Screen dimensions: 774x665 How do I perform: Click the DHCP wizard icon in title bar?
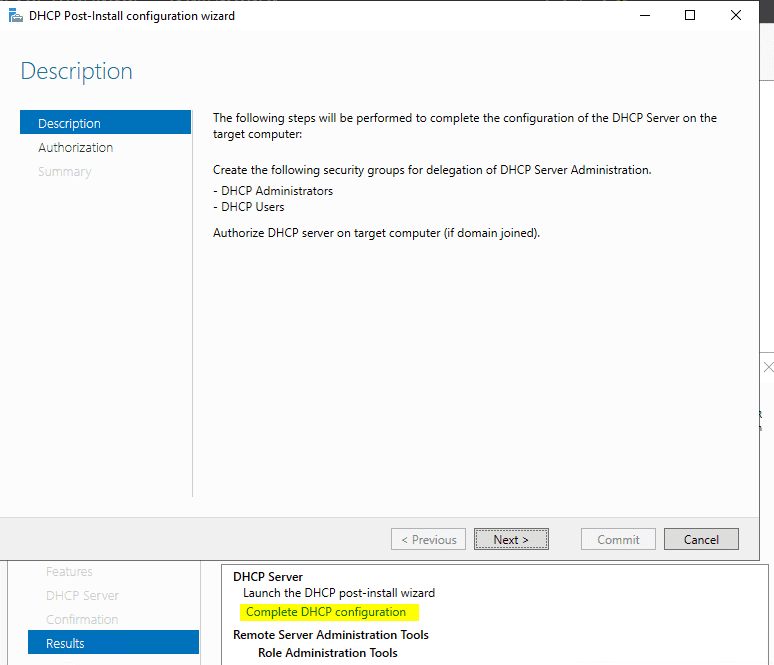(x=15, y=16)
